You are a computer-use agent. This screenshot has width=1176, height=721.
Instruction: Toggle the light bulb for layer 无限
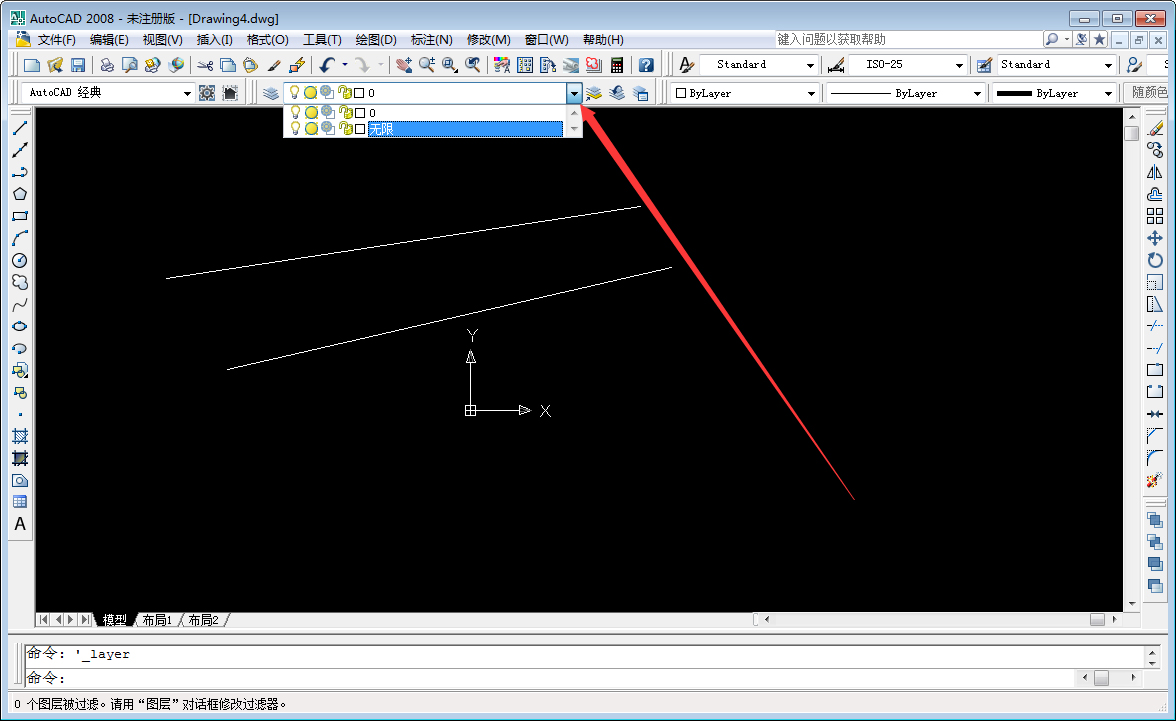pos(295,128)
